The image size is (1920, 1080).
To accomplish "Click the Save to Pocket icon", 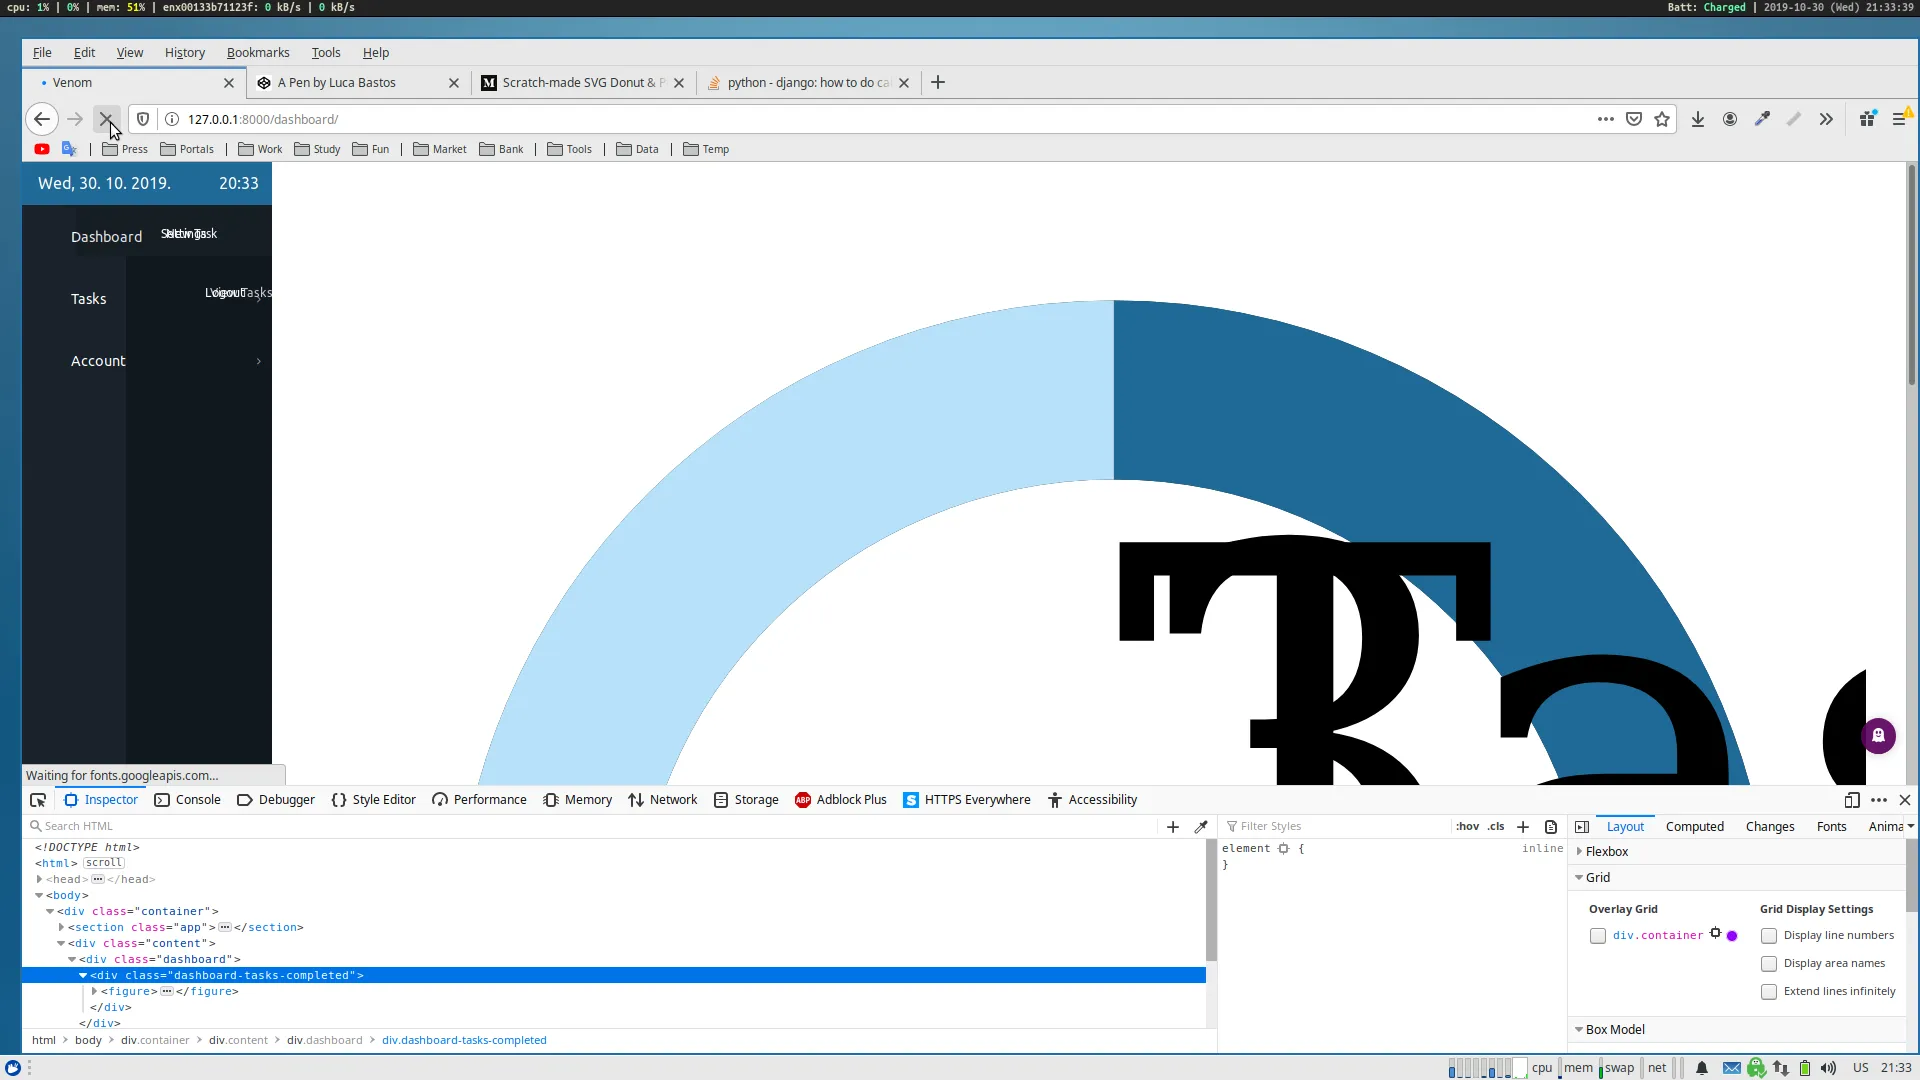I will 1634,120.
